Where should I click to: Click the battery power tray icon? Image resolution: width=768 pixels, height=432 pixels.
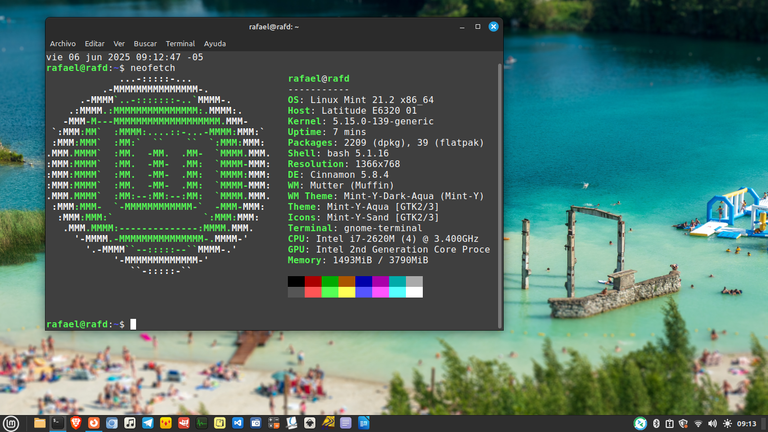(670, 423)
